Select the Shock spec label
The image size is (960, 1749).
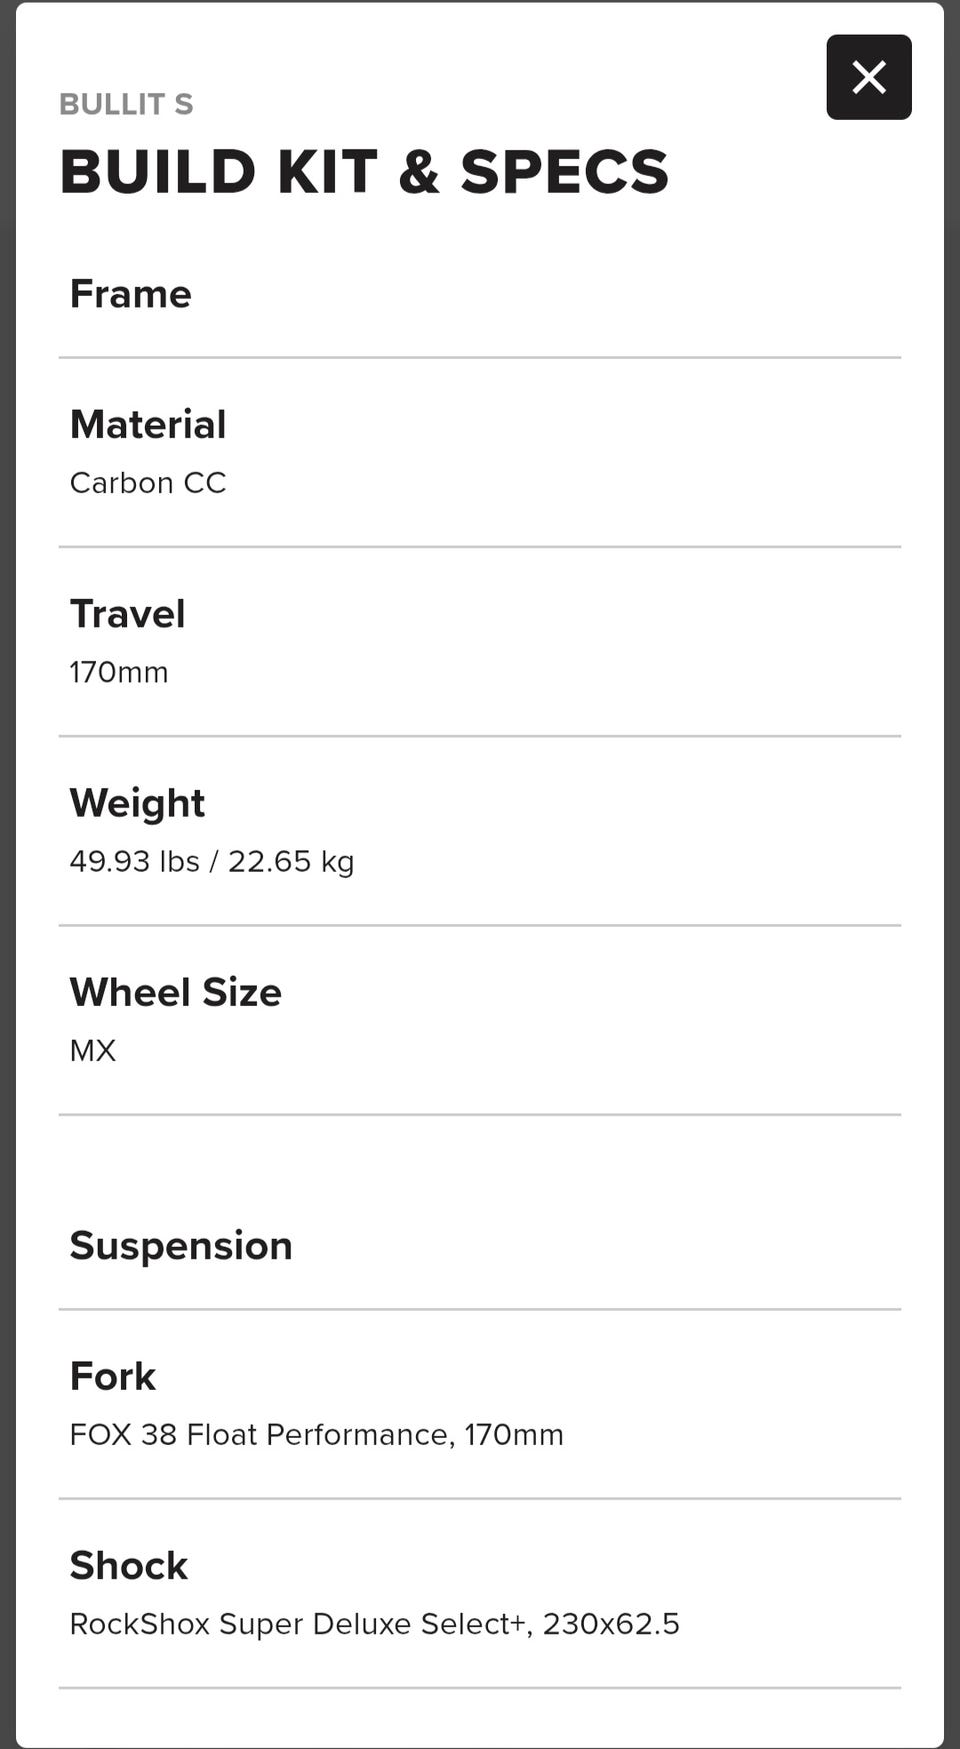[x=128, y=1565]
